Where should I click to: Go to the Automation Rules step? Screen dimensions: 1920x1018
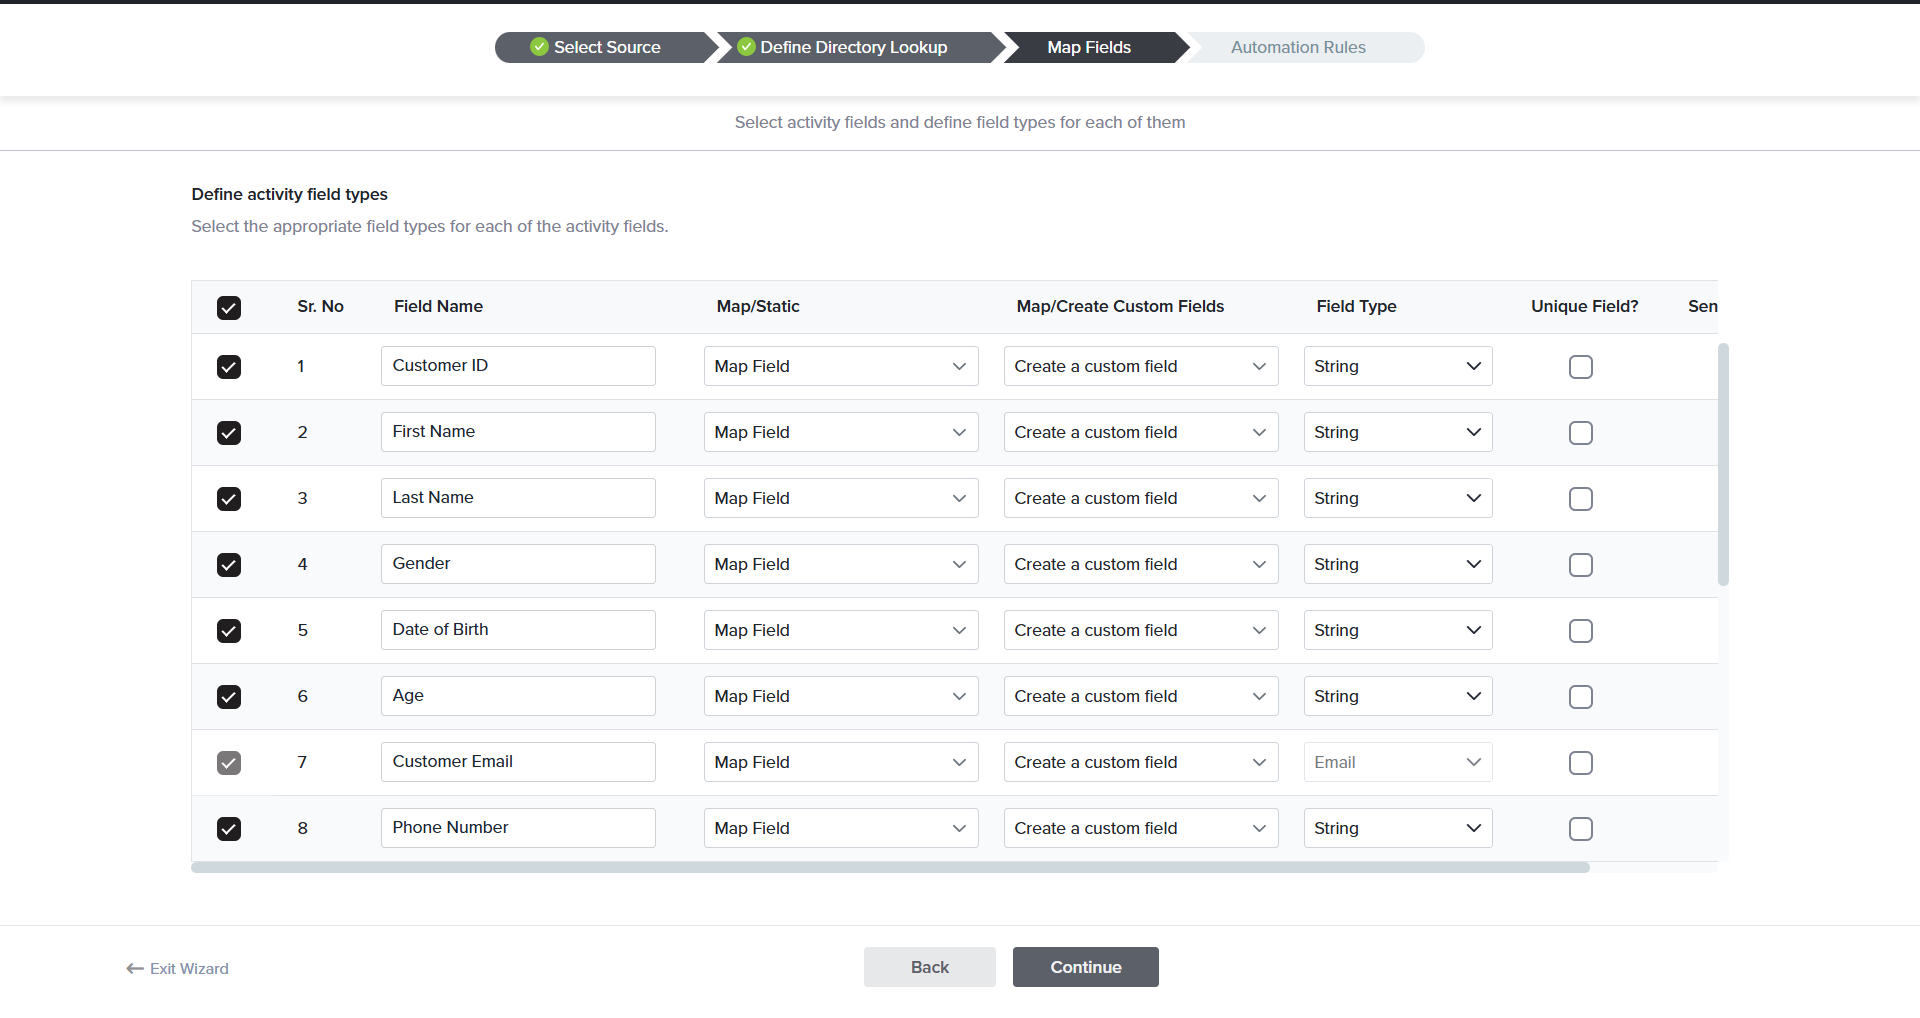click(x=1297, y=48)
